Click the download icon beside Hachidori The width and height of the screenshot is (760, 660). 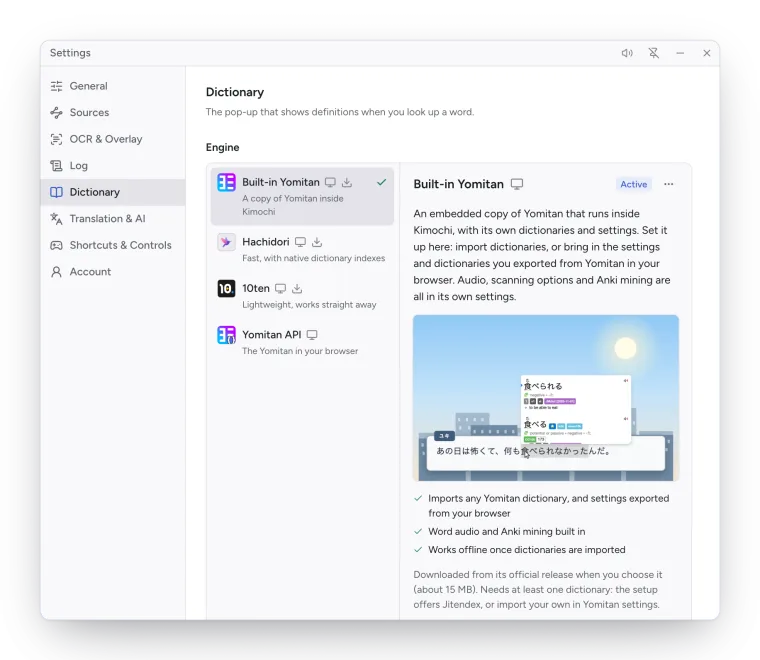(x=317, y=242)
